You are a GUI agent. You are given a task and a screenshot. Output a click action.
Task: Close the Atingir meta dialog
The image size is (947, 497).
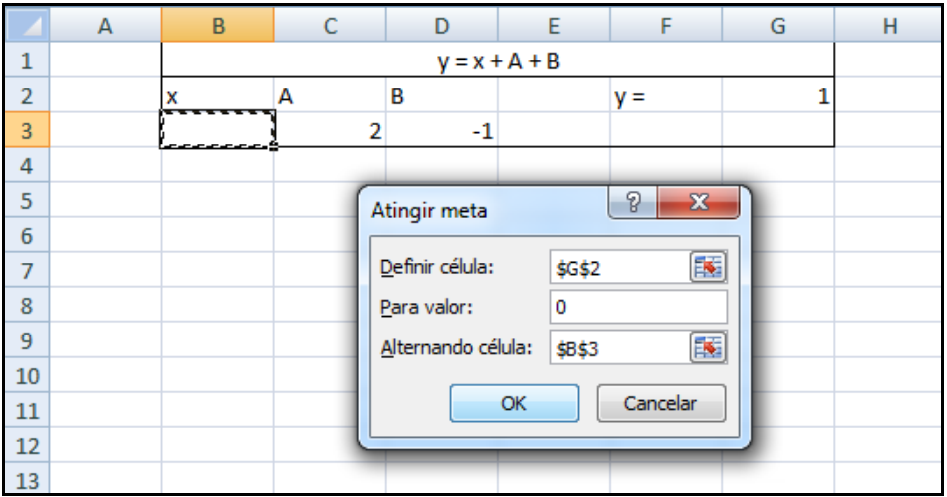click(x=699, y=203)
